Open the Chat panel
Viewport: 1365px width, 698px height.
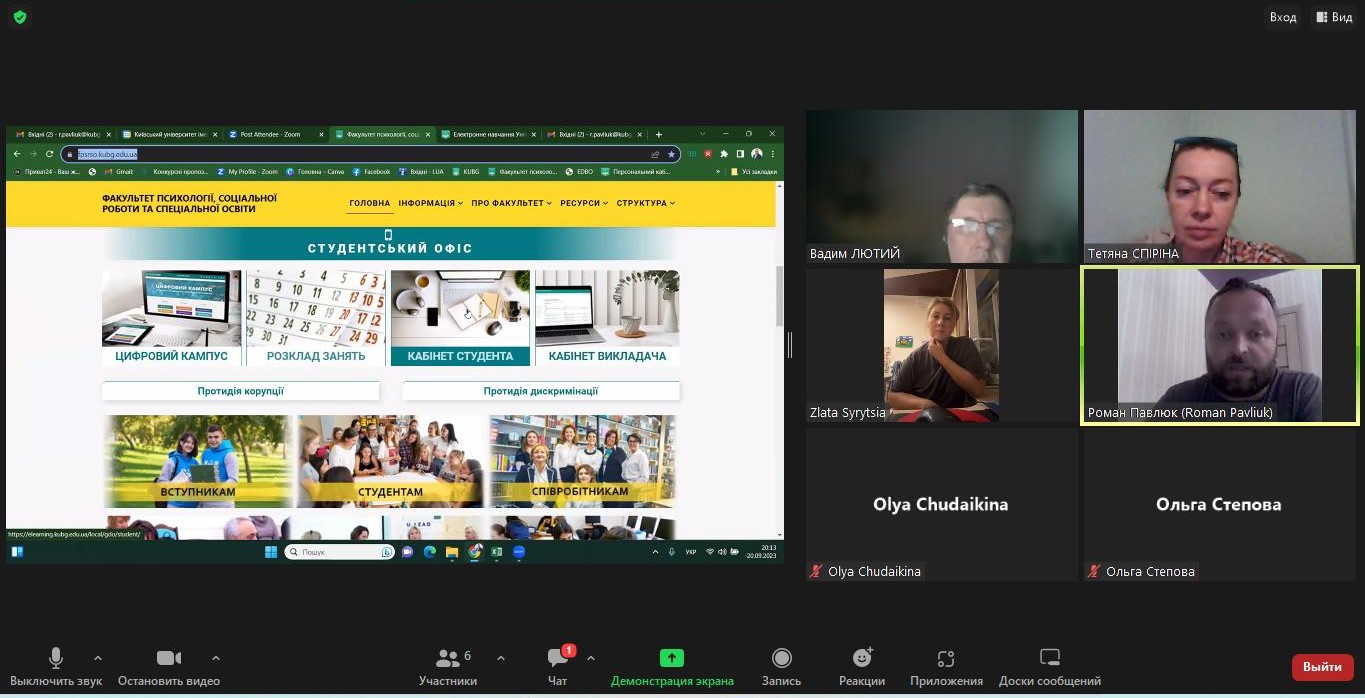point(558,666)
